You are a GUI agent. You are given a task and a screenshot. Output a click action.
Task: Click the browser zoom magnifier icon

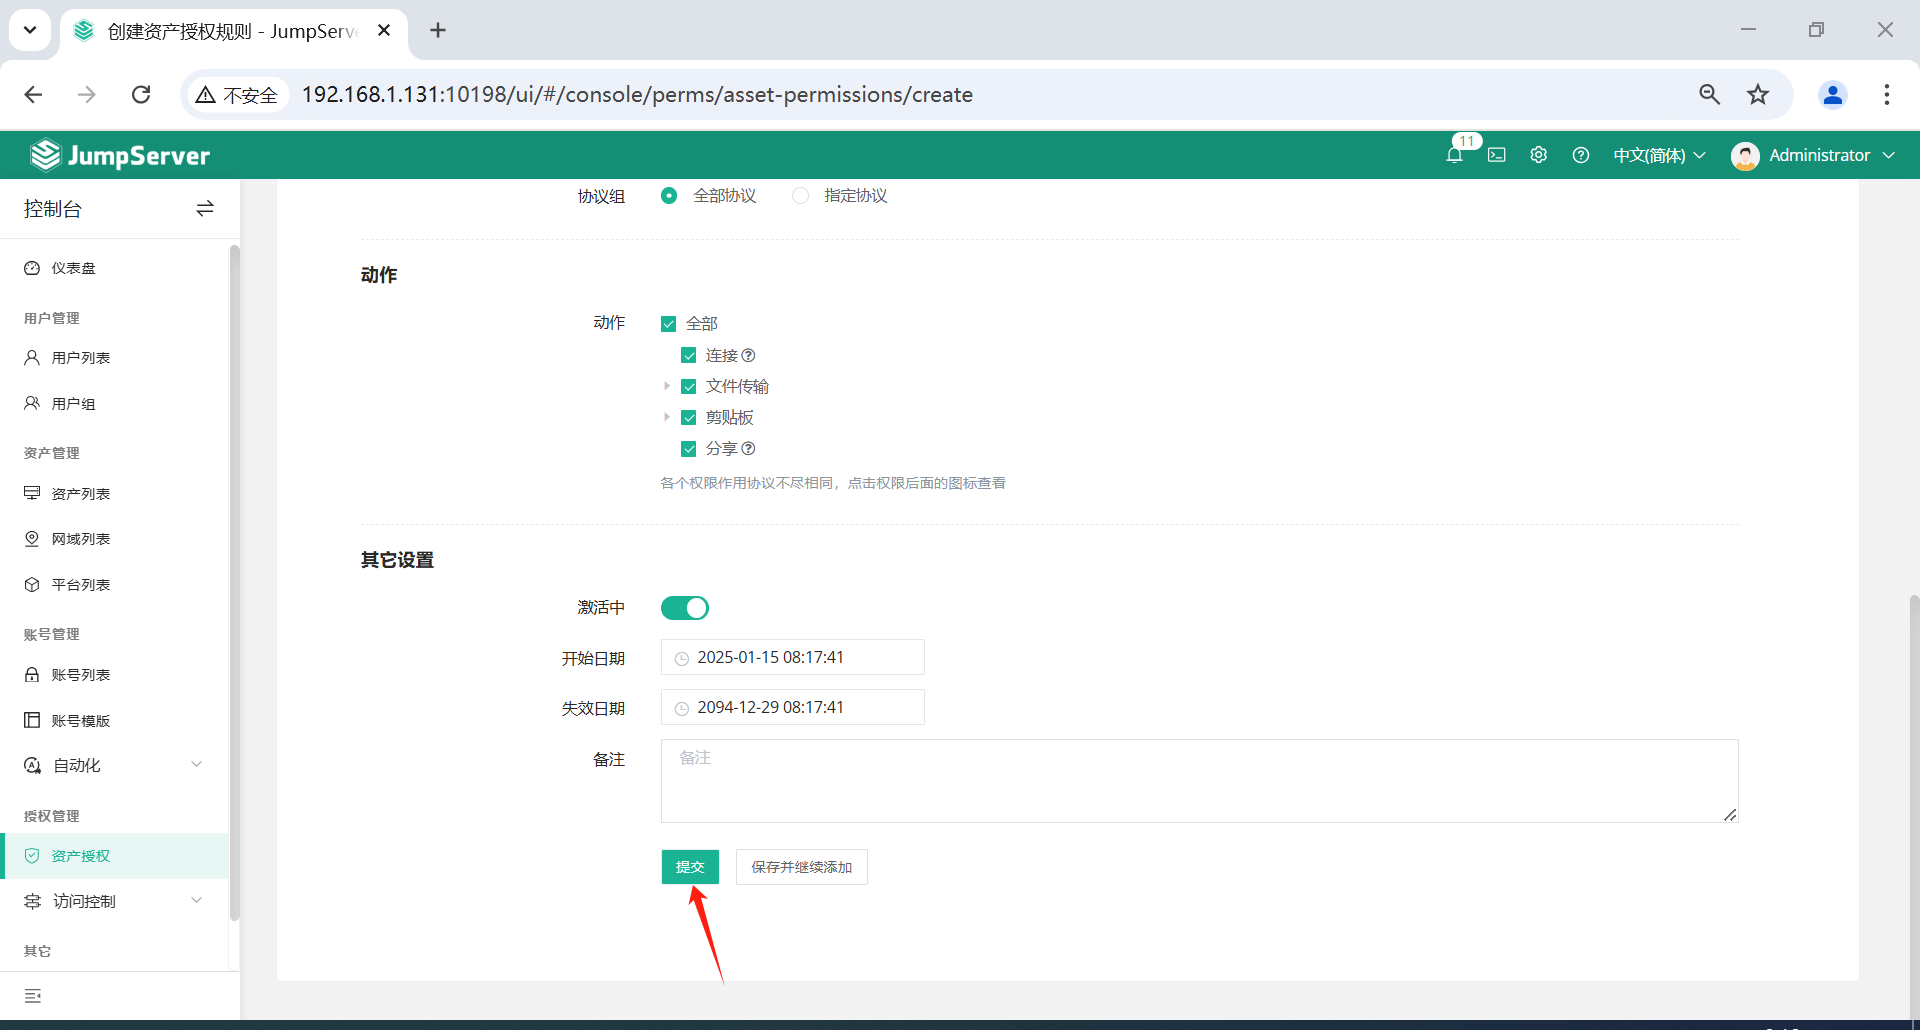[1710, 94]
